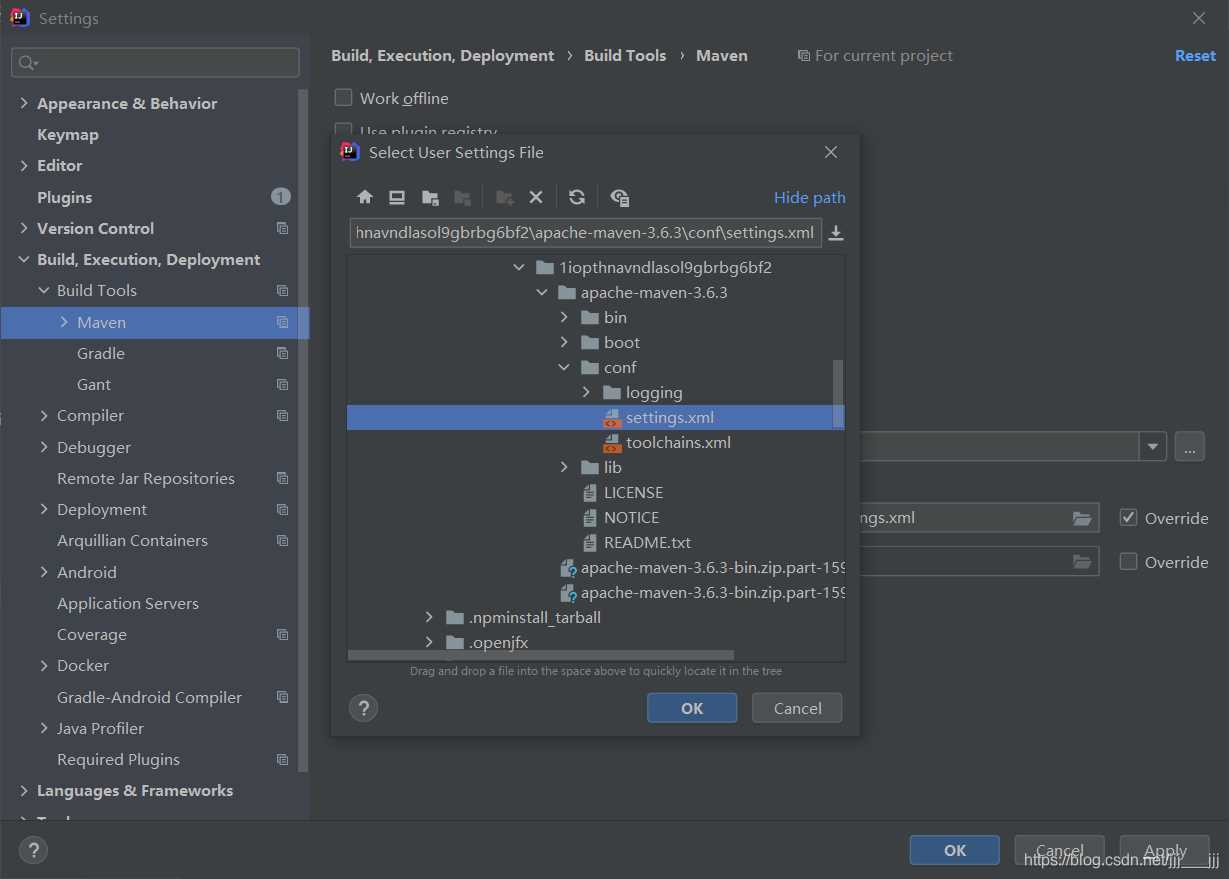Click the Plugins update badge

281,197
